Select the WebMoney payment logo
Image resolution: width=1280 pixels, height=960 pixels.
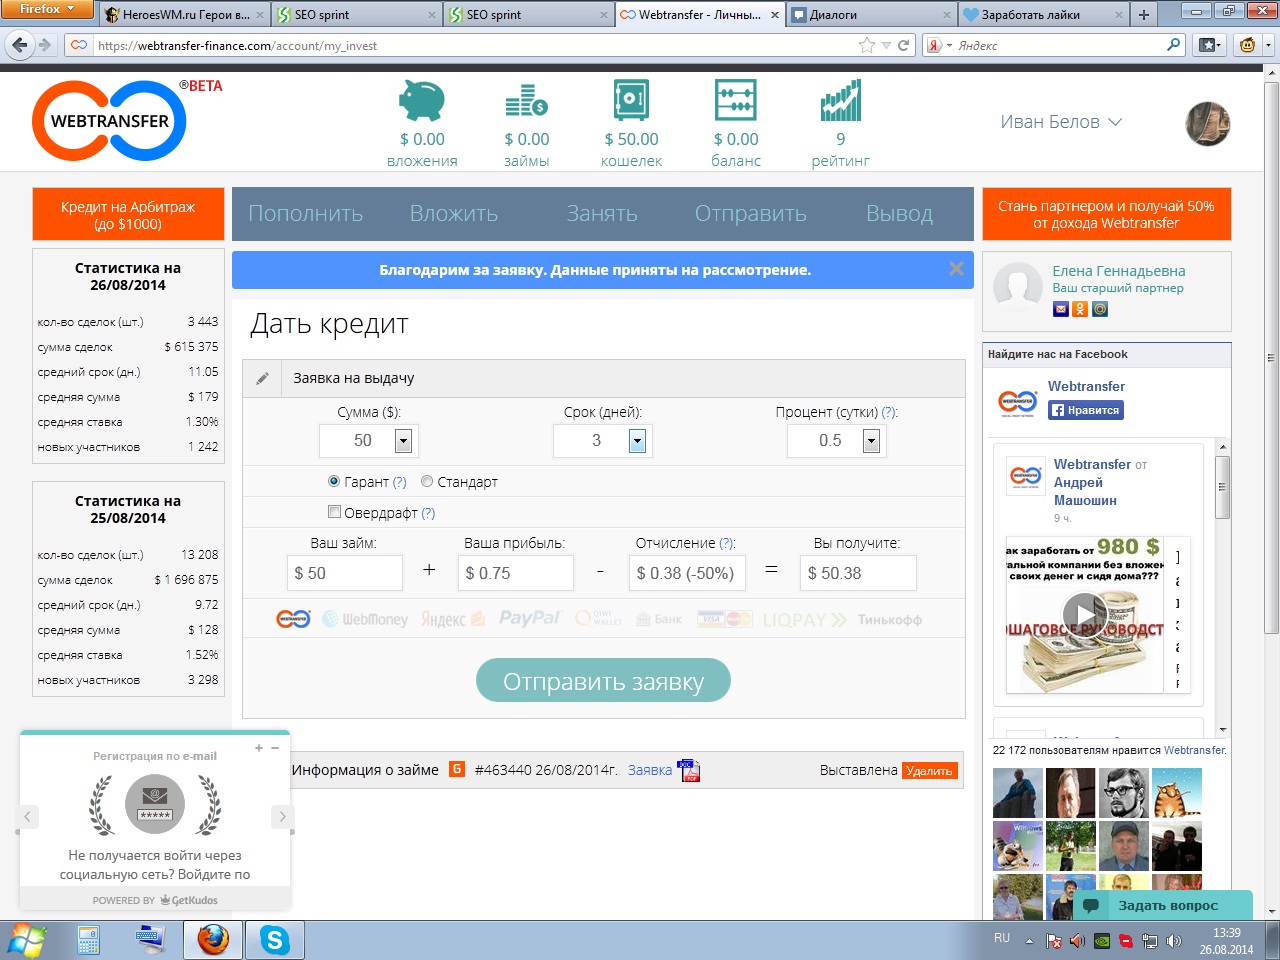(x=365, y=619)
